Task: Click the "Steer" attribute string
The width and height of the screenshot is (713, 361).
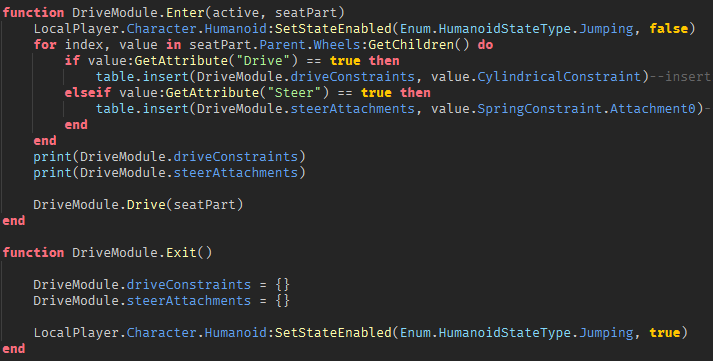Action: (x=294, y=93)
